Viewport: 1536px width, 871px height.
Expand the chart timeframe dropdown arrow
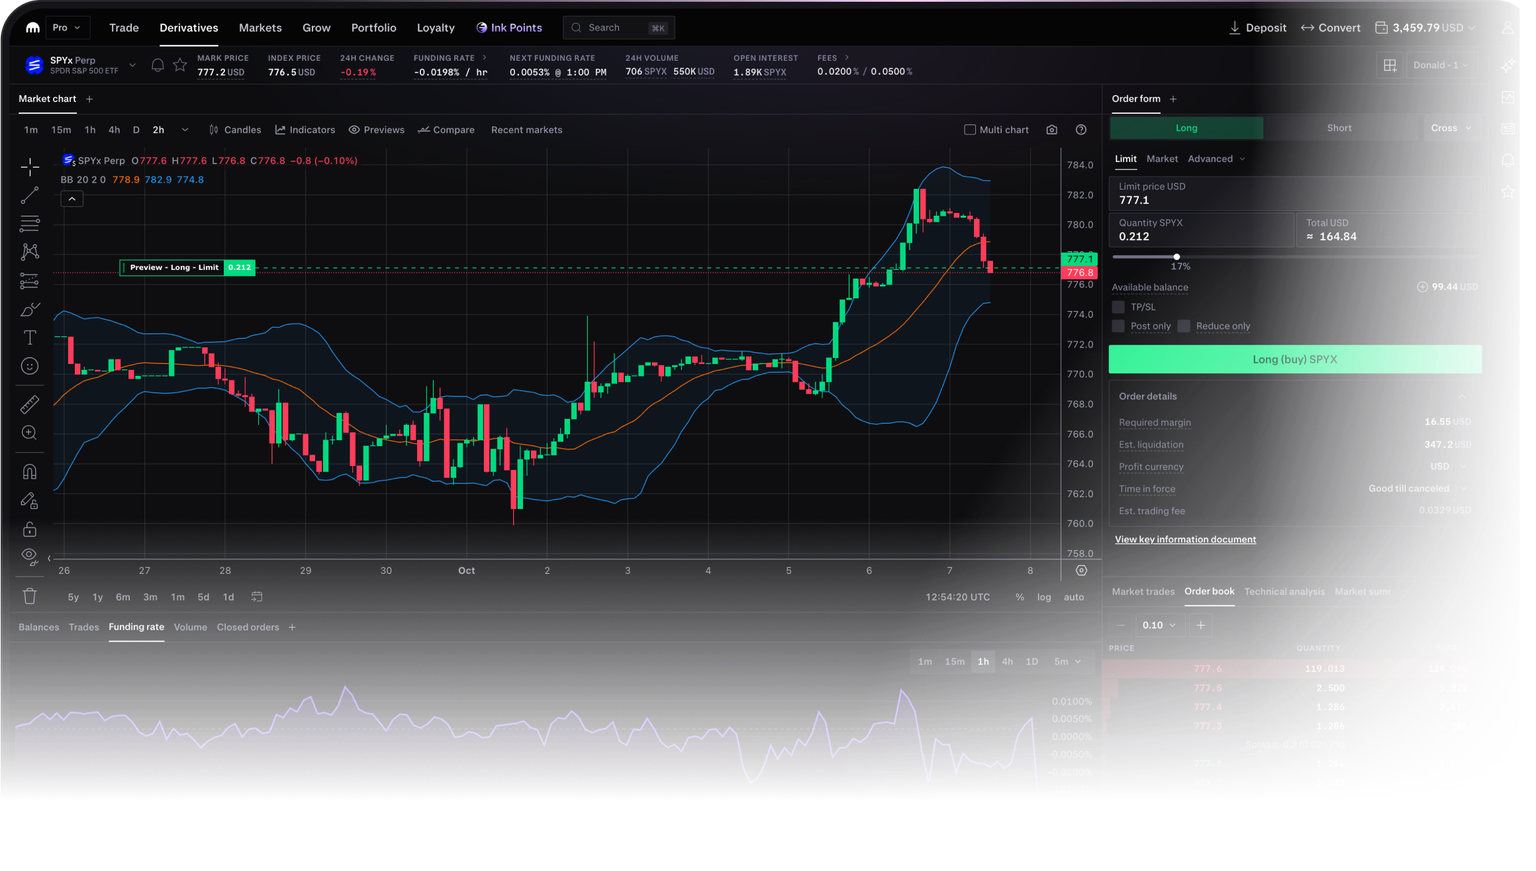(184, 130)
